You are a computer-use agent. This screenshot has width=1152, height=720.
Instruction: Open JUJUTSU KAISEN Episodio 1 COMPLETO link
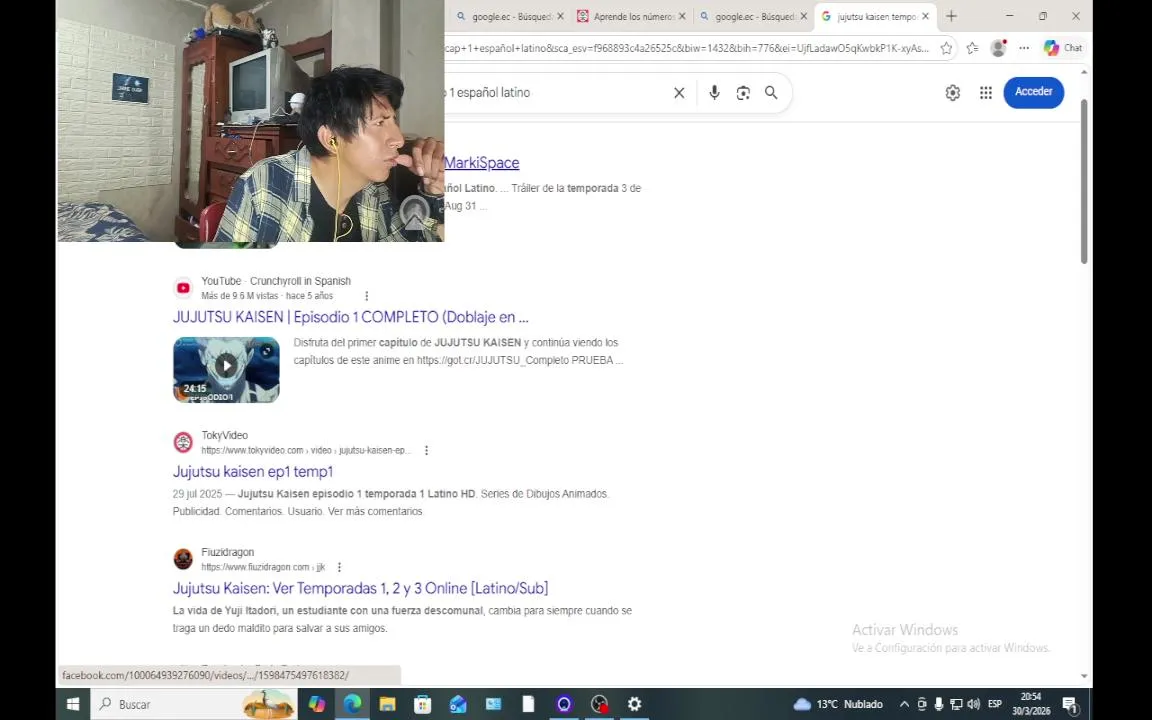pyautogui.click(x=350, y=317)
